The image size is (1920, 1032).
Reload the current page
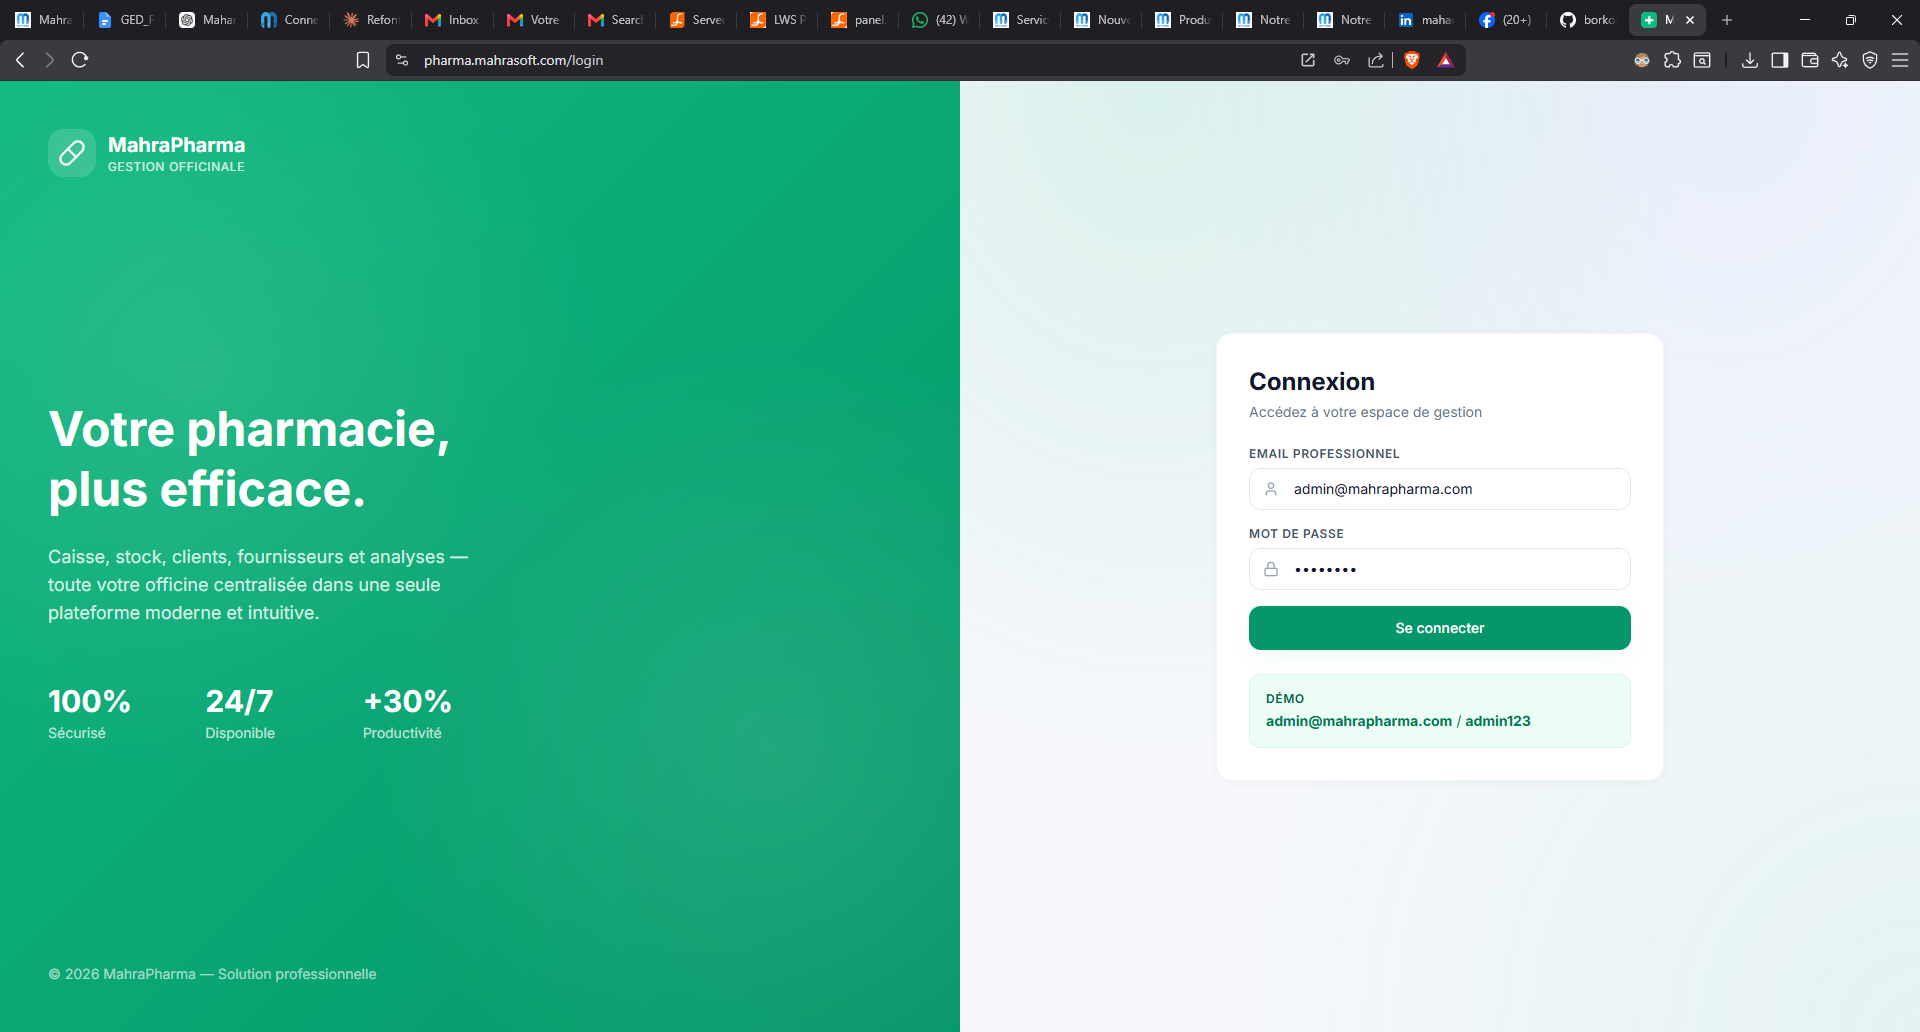[80, 60]
